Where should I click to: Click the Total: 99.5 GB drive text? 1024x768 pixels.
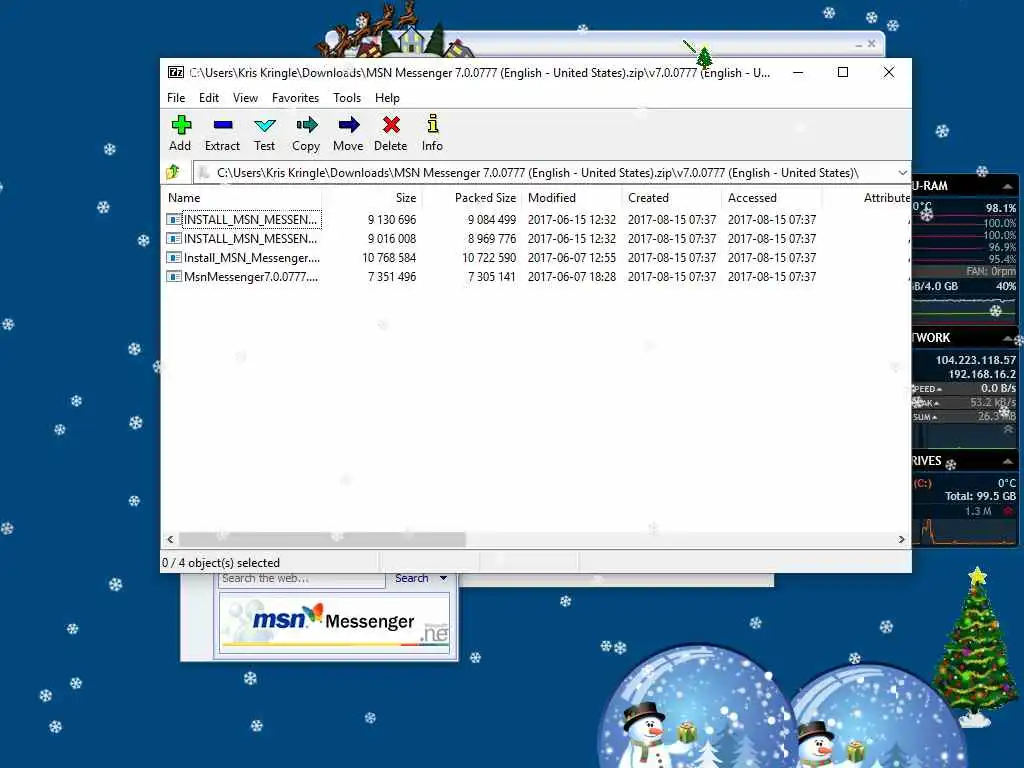(x=980, y=496)
